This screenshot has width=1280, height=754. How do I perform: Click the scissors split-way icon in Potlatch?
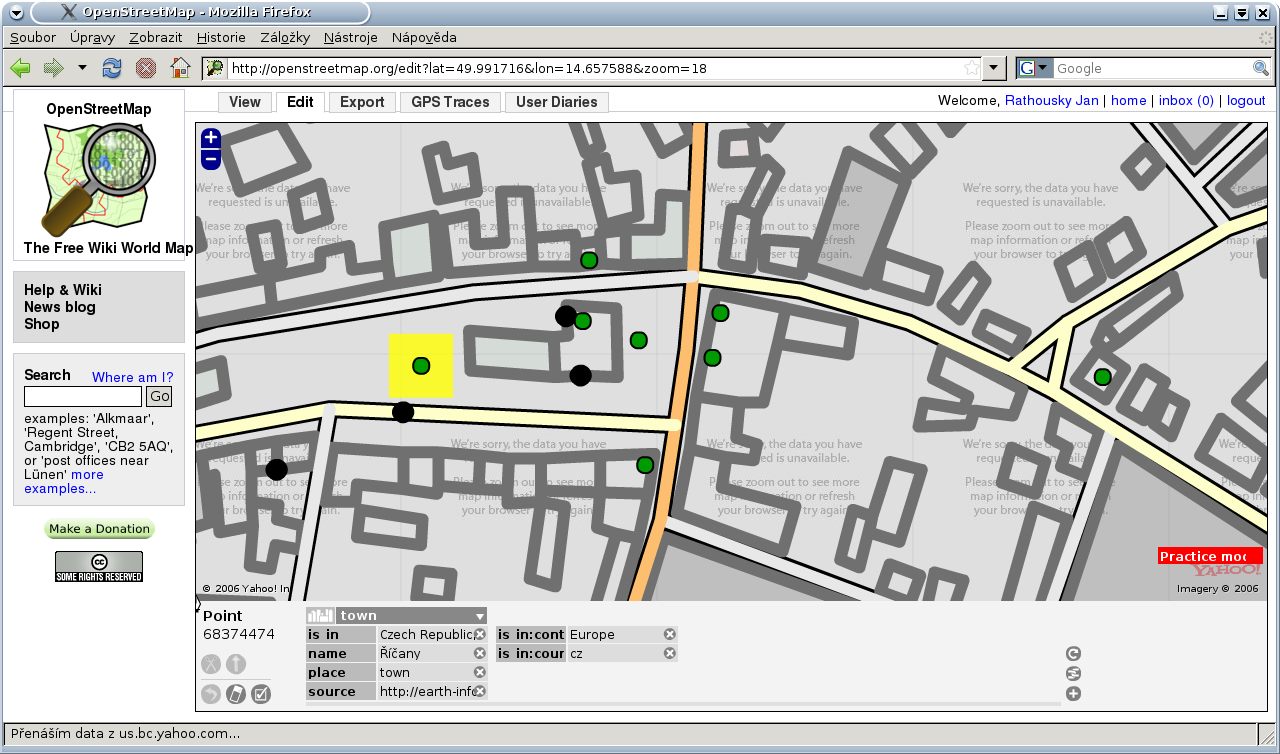(211, 664)
